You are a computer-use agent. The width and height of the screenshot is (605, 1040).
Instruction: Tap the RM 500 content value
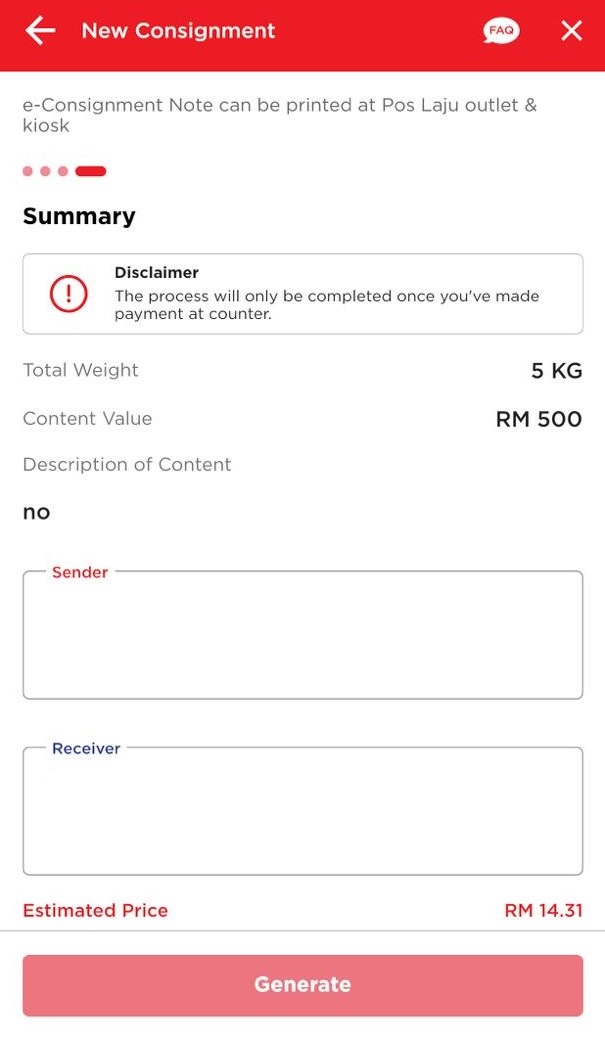pos(538,419)
